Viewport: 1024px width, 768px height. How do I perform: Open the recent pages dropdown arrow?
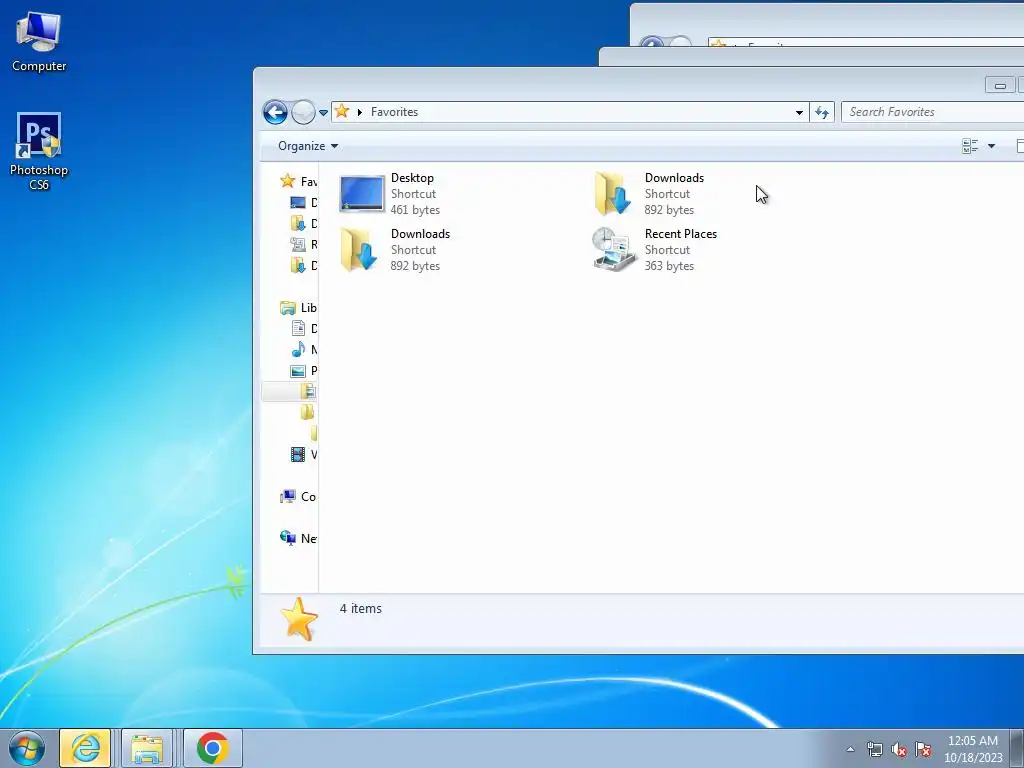323,113
